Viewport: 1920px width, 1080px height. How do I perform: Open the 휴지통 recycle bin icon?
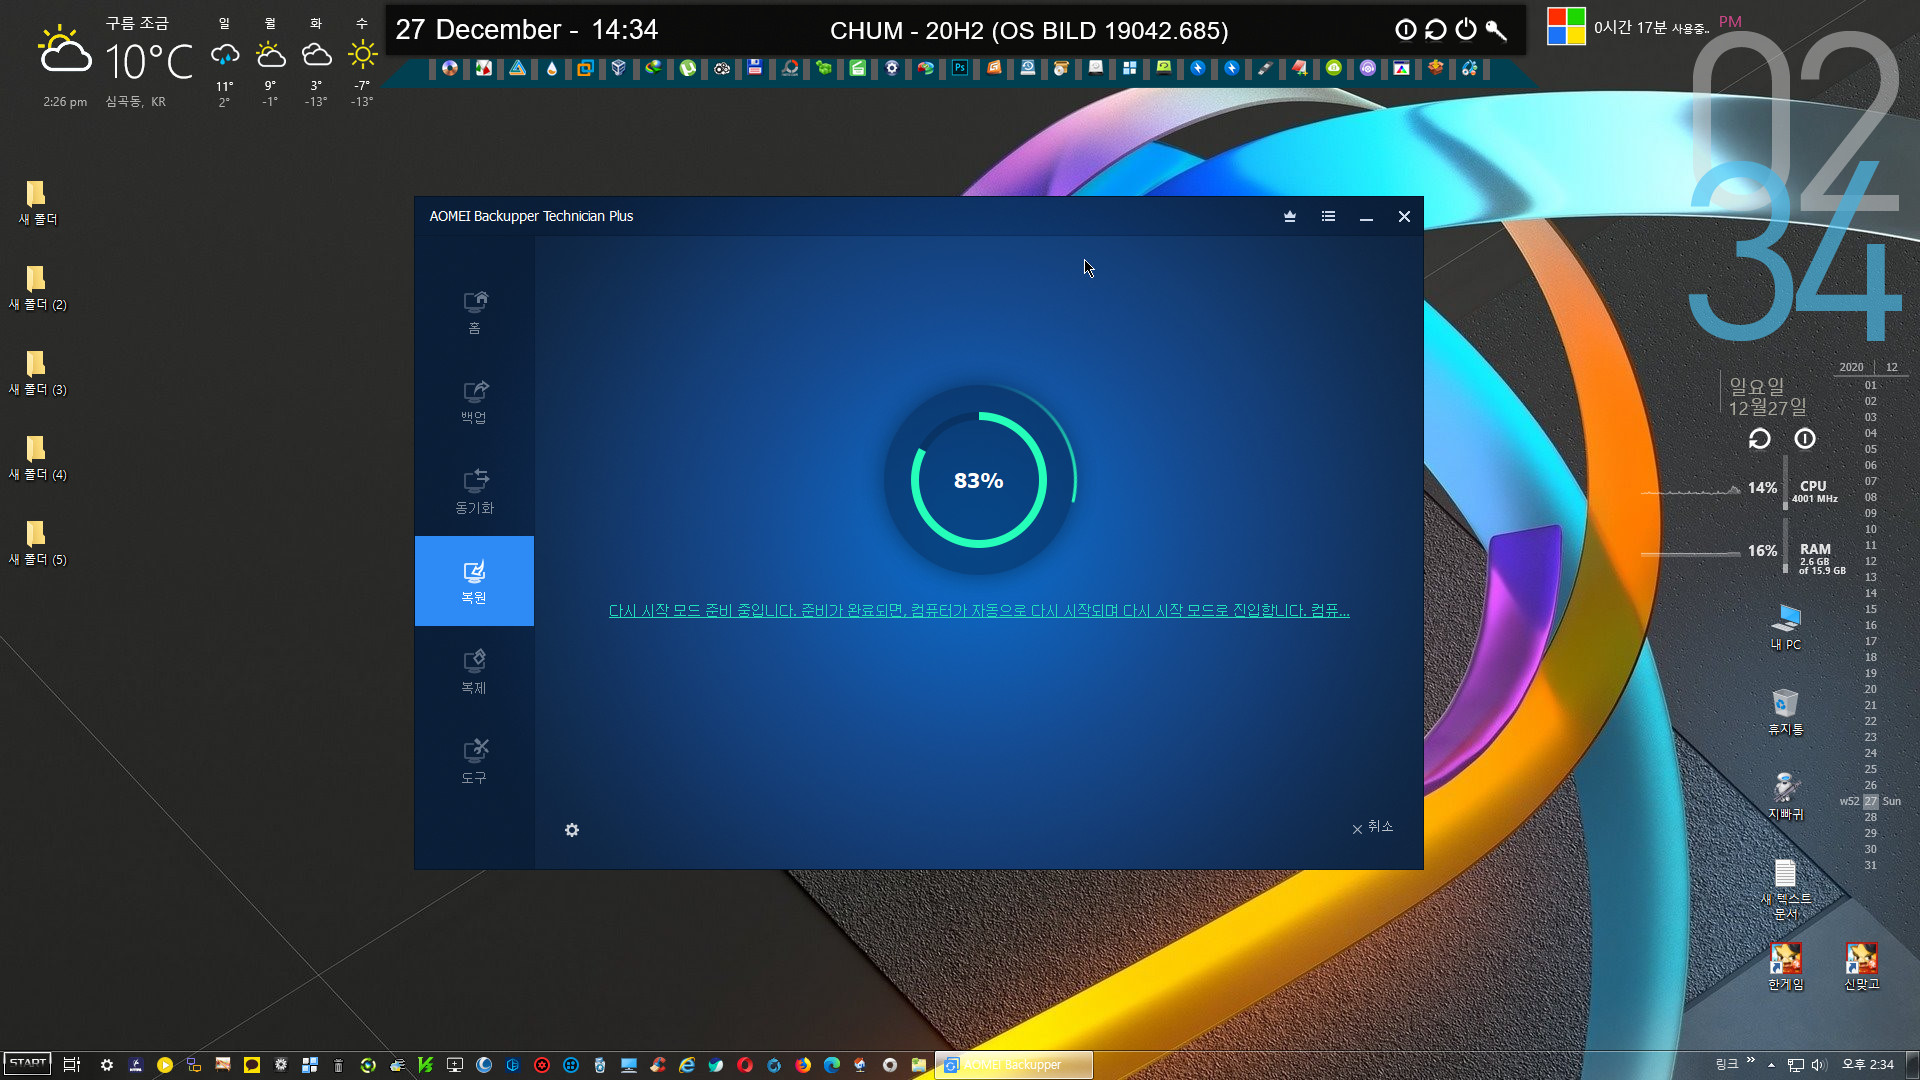(1786, 712)
